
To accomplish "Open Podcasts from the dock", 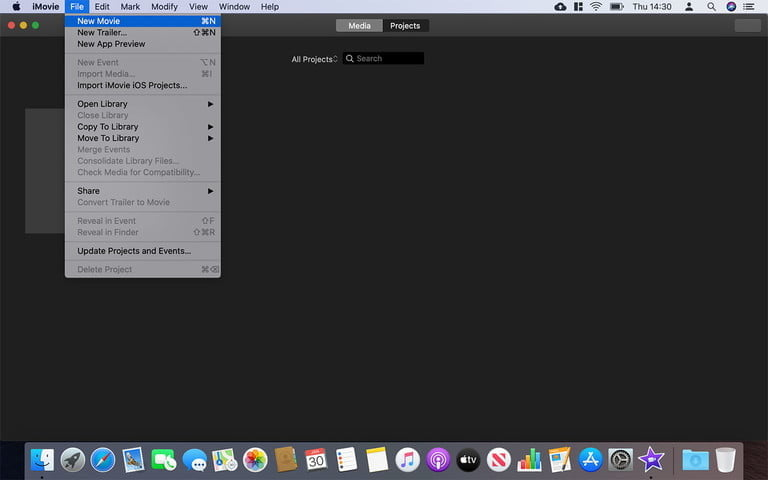I will pyautogui.click(x=437, y=459).
